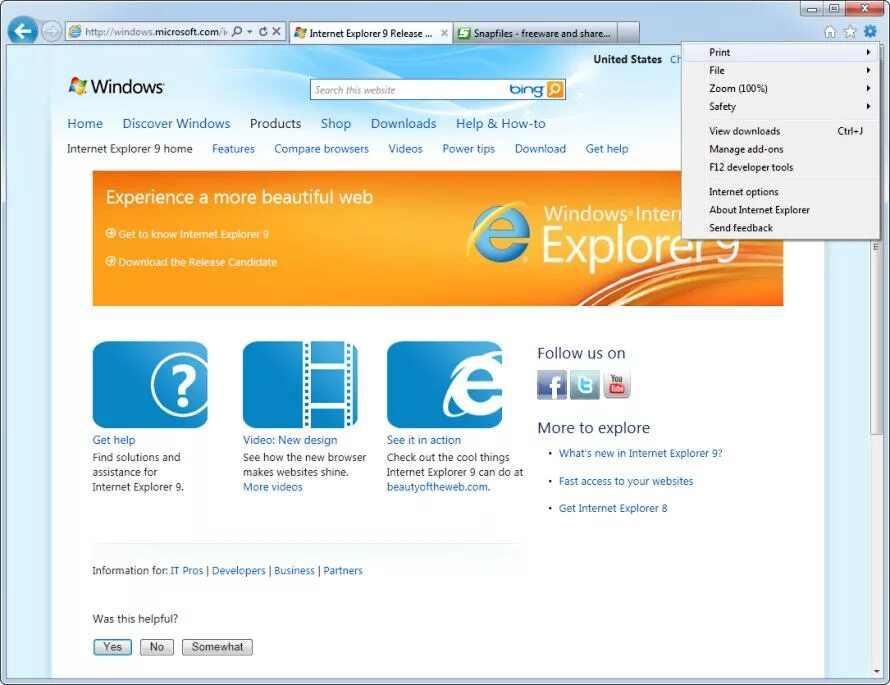Open Videos sub-nav link
Screen dimensions: 890x685
point(405,149)
